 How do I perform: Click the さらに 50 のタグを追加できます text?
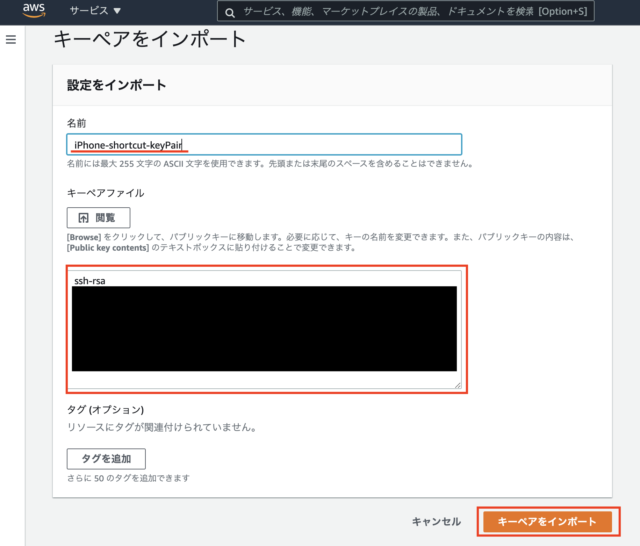coord(128,478)
